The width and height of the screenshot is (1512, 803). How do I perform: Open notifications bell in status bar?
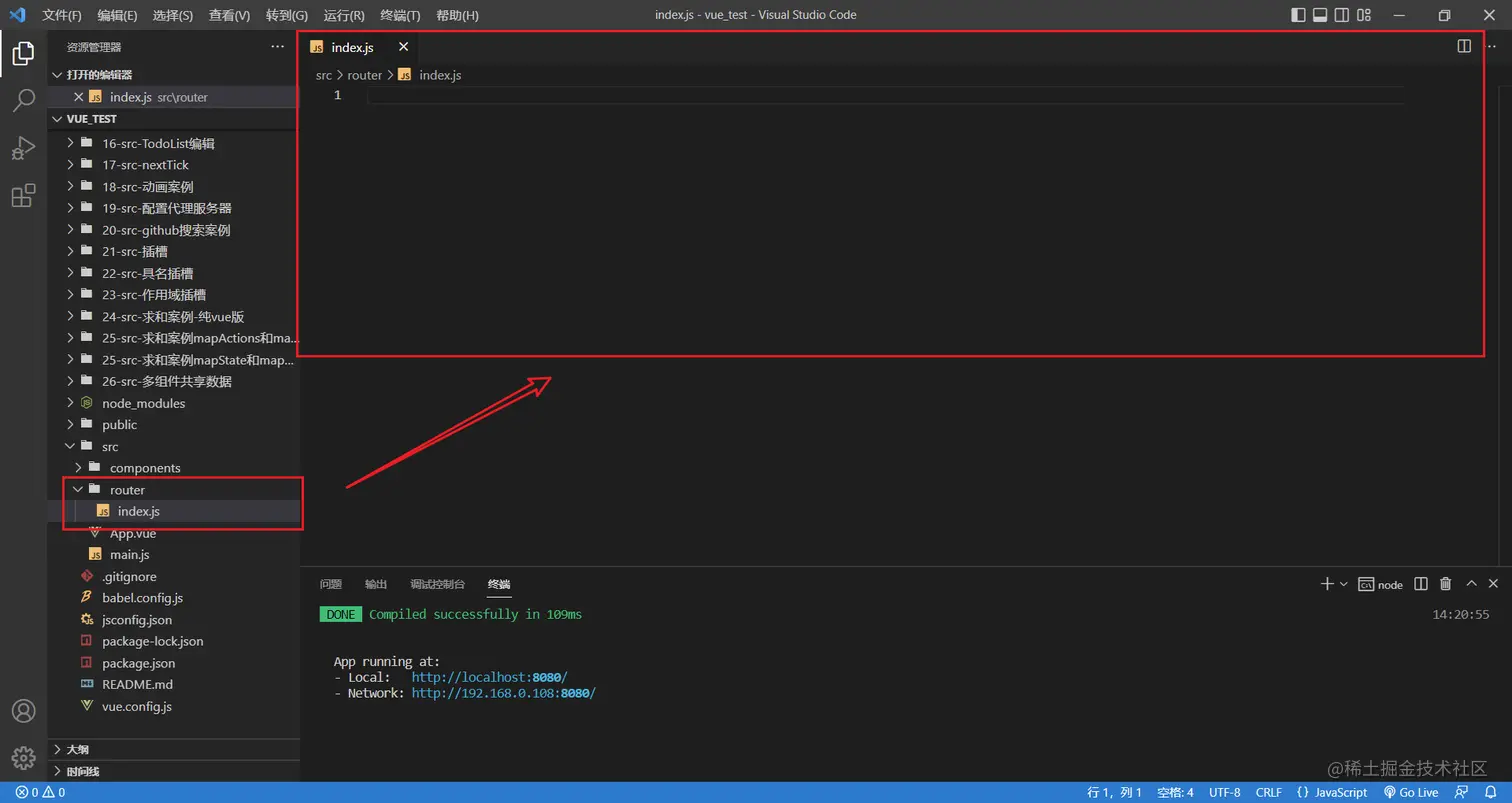point(1491,792)
